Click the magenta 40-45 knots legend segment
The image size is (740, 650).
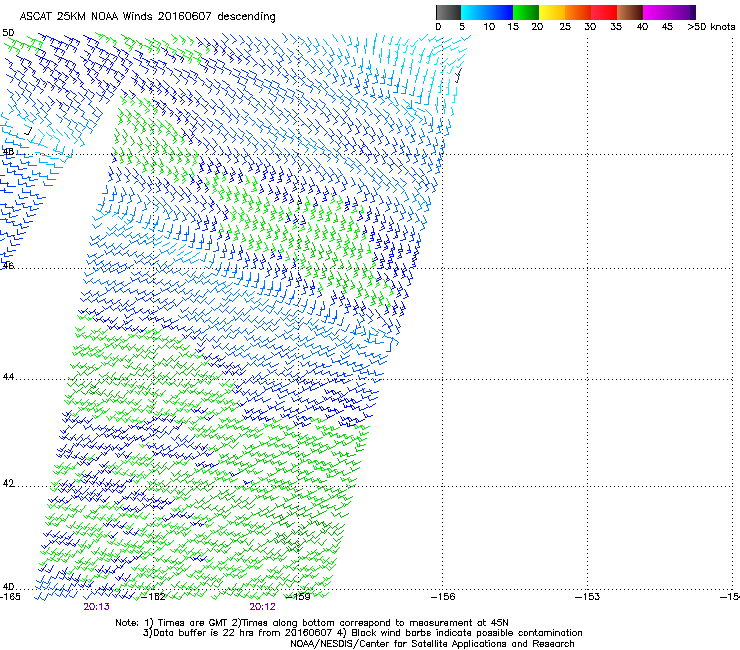[x=656, y=12]
